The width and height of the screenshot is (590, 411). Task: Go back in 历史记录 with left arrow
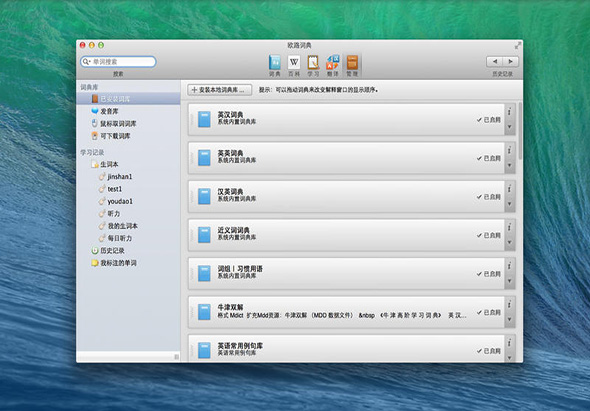tap(495, 61)
